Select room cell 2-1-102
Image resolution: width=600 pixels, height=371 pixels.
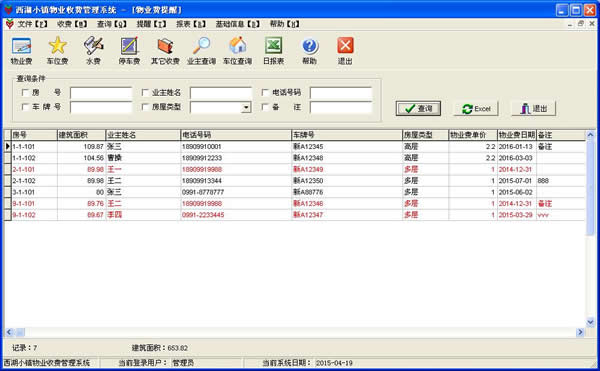(x=34, y=181)
